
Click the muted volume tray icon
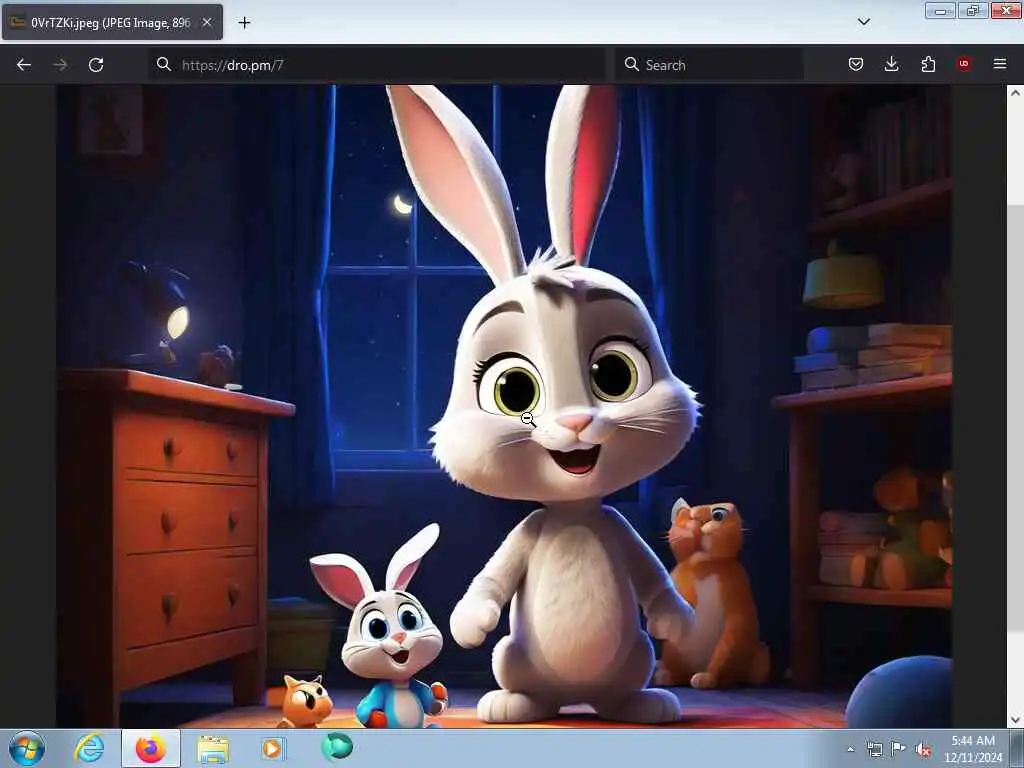pyautogui.click(x=923, y=749)
